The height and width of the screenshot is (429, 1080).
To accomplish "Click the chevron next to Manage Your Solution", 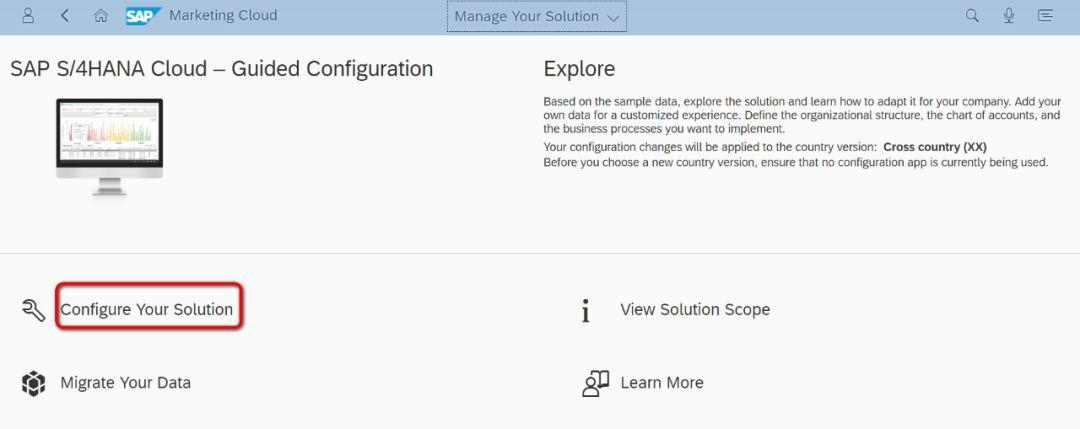I will (x=613, y=18).
